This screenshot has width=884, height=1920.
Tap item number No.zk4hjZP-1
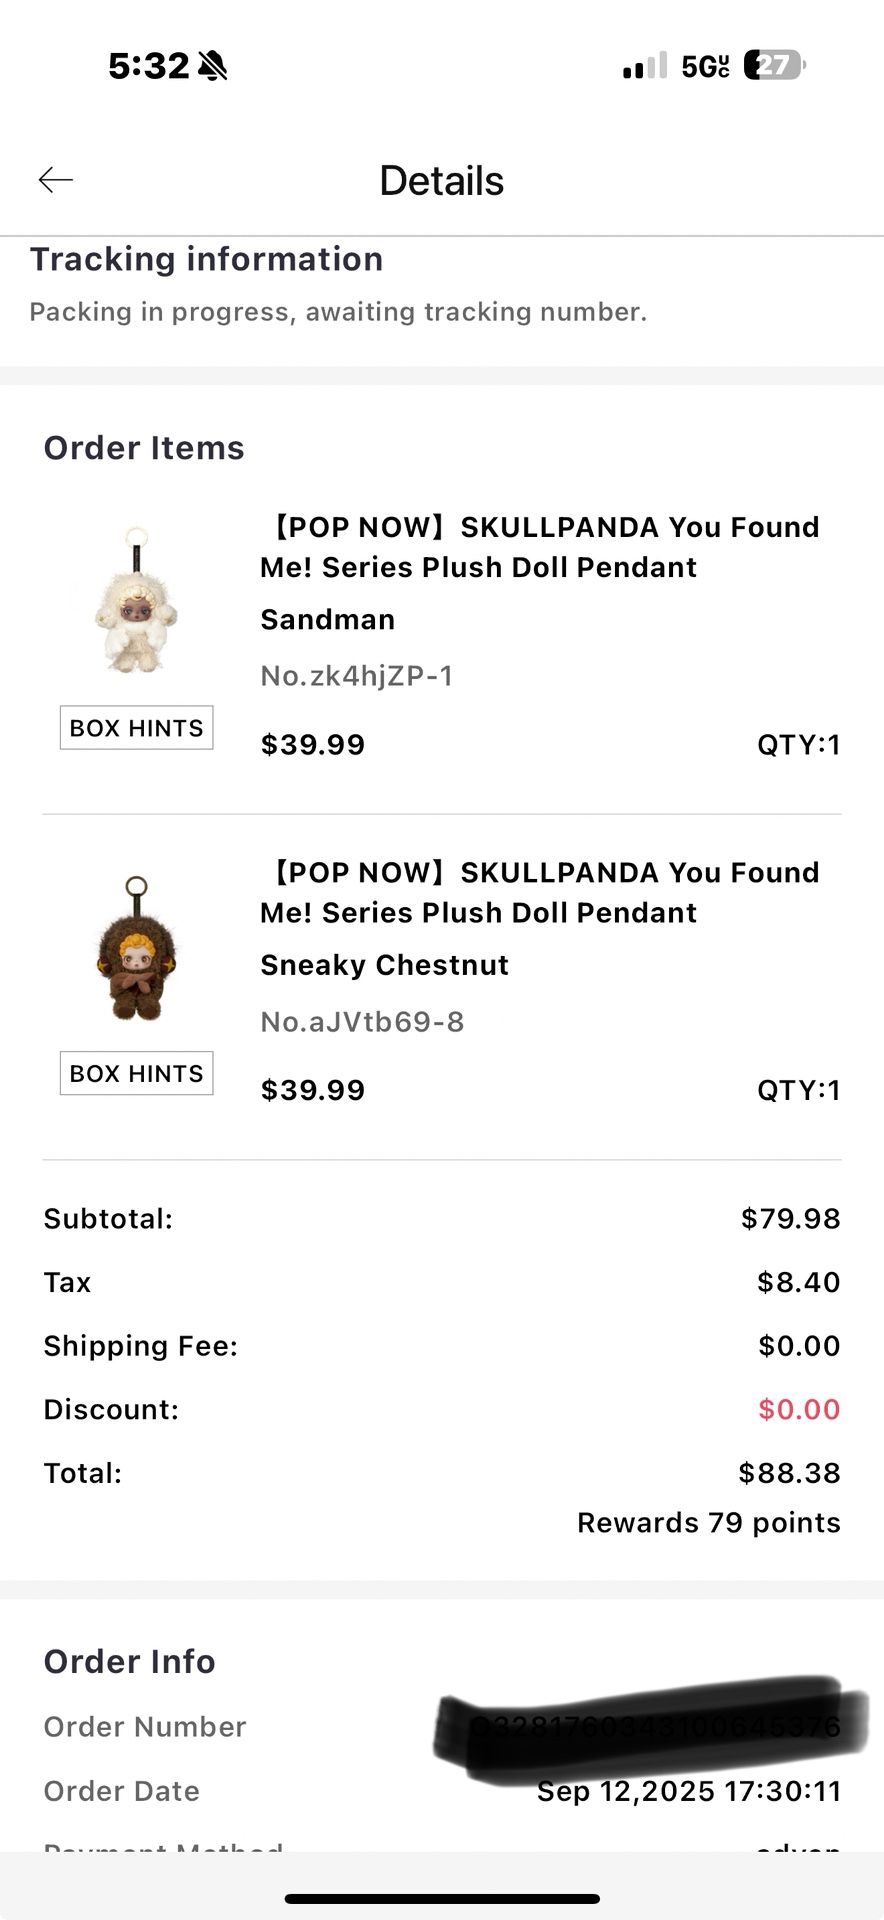click(357, 676)
